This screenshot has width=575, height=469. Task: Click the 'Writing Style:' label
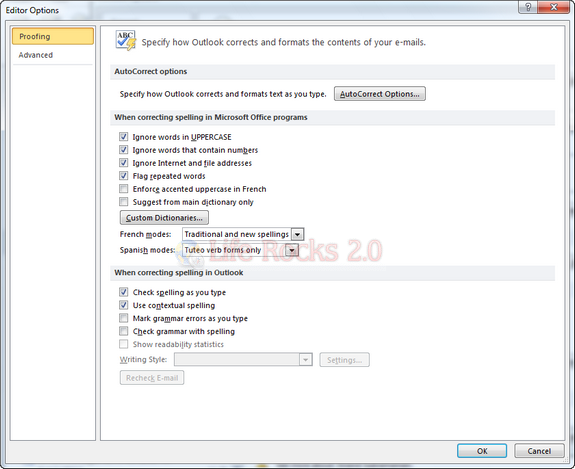coord(143,360)
